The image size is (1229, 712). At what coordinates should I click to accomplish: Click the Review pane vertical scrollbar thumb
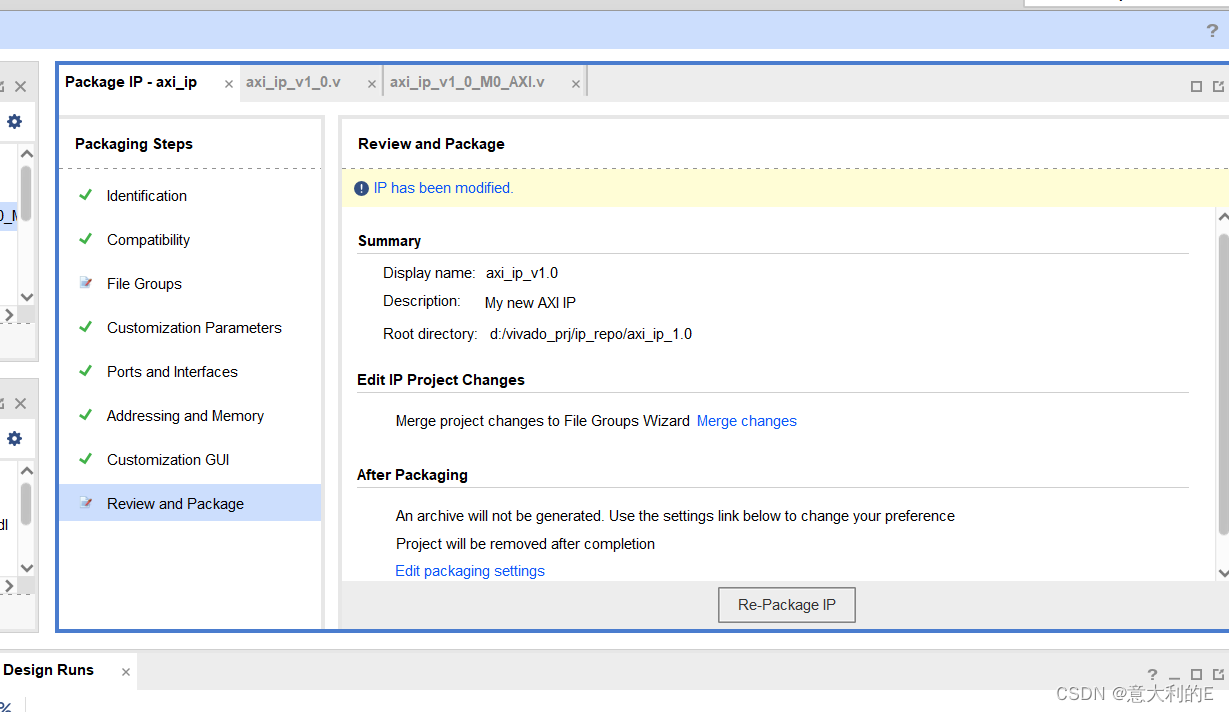coord(1223,382)
